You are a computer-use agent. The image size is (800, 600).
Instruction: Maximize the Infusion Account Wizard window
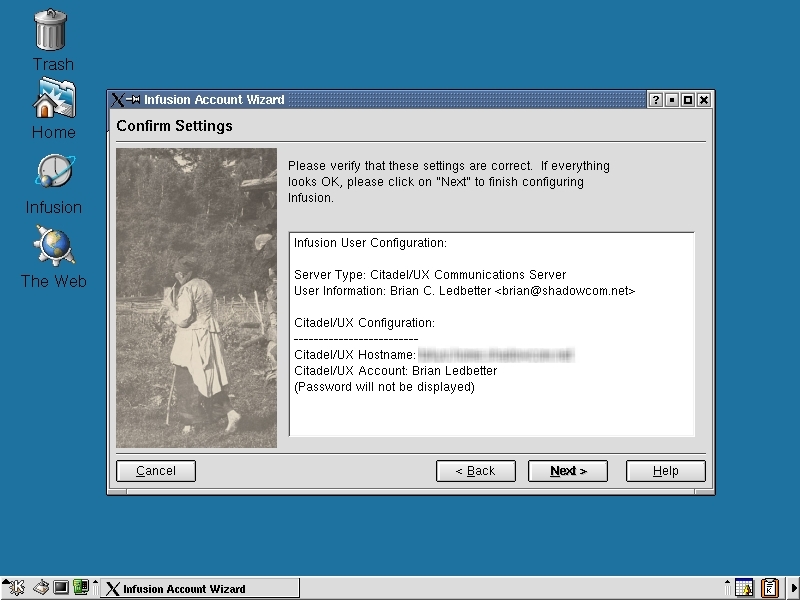click(x=688, y=100)
